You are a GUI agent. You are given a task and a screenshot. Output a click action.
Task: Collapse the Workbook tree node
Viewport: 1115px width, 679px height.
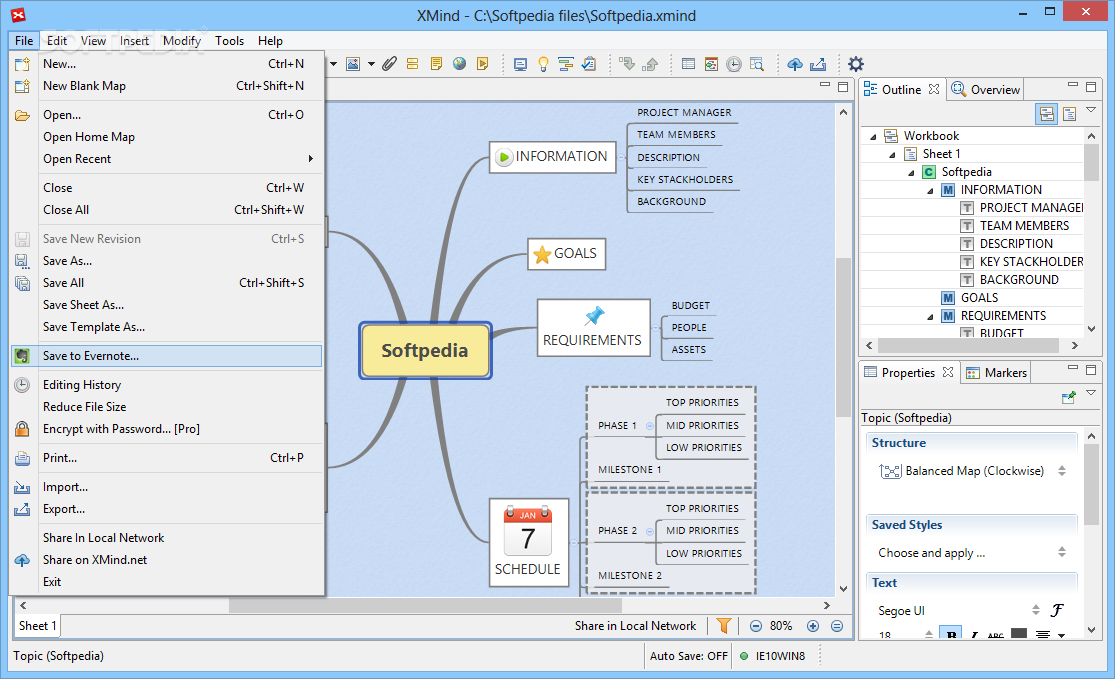click(873, 136)
